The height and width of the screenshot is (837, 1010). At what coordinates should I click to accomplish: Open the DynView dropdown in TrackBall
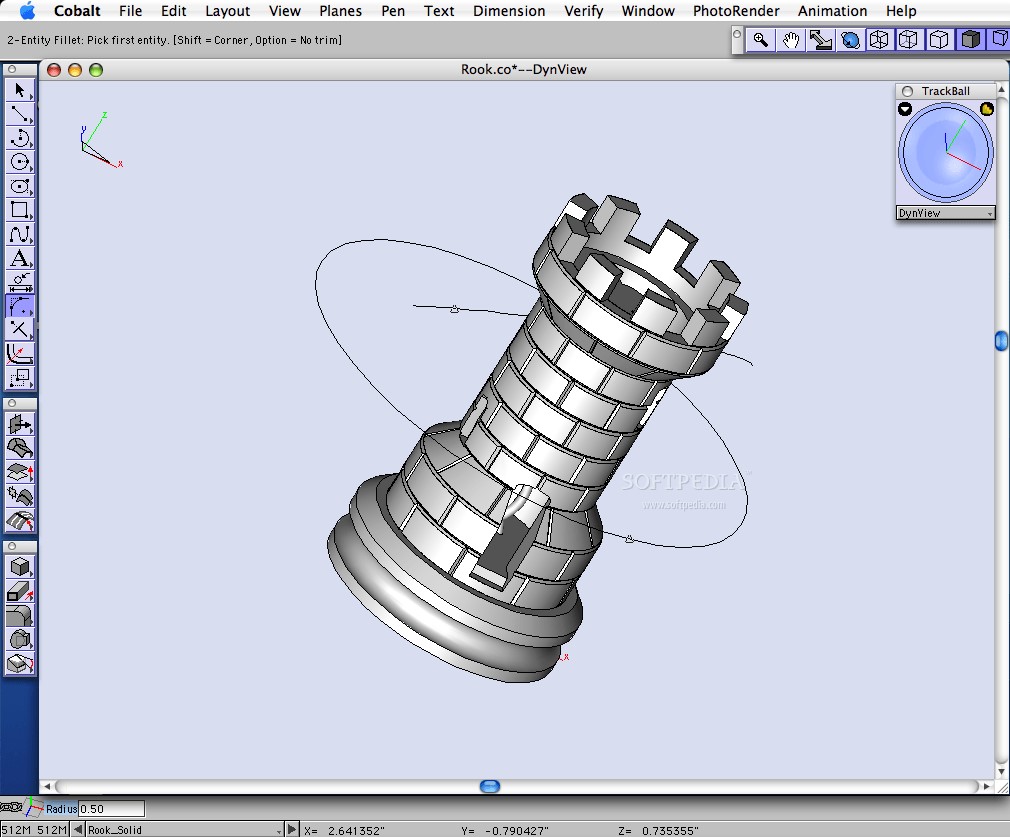coord(945,213)
